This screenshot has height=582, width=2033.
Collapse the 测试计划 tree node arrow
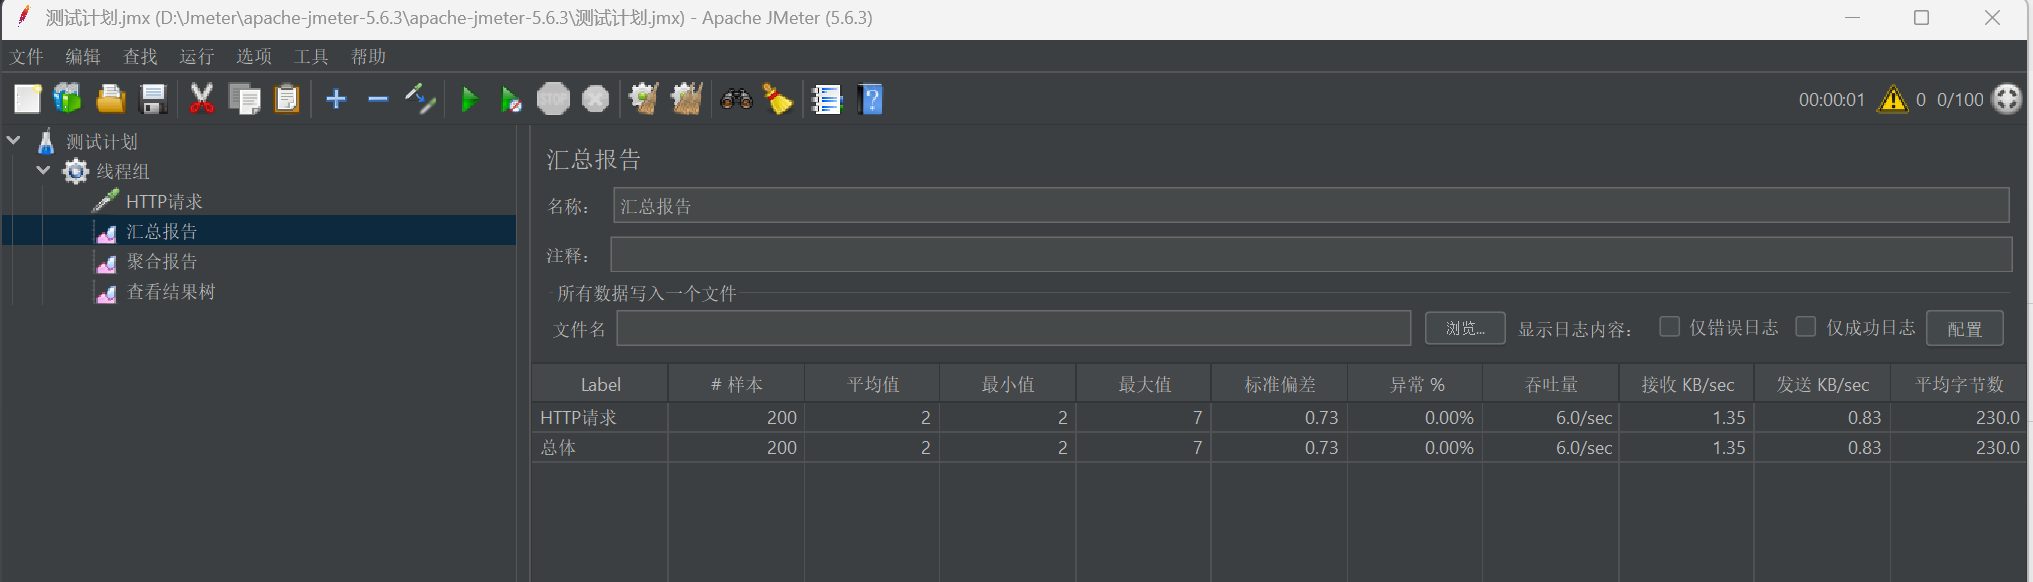14,141
